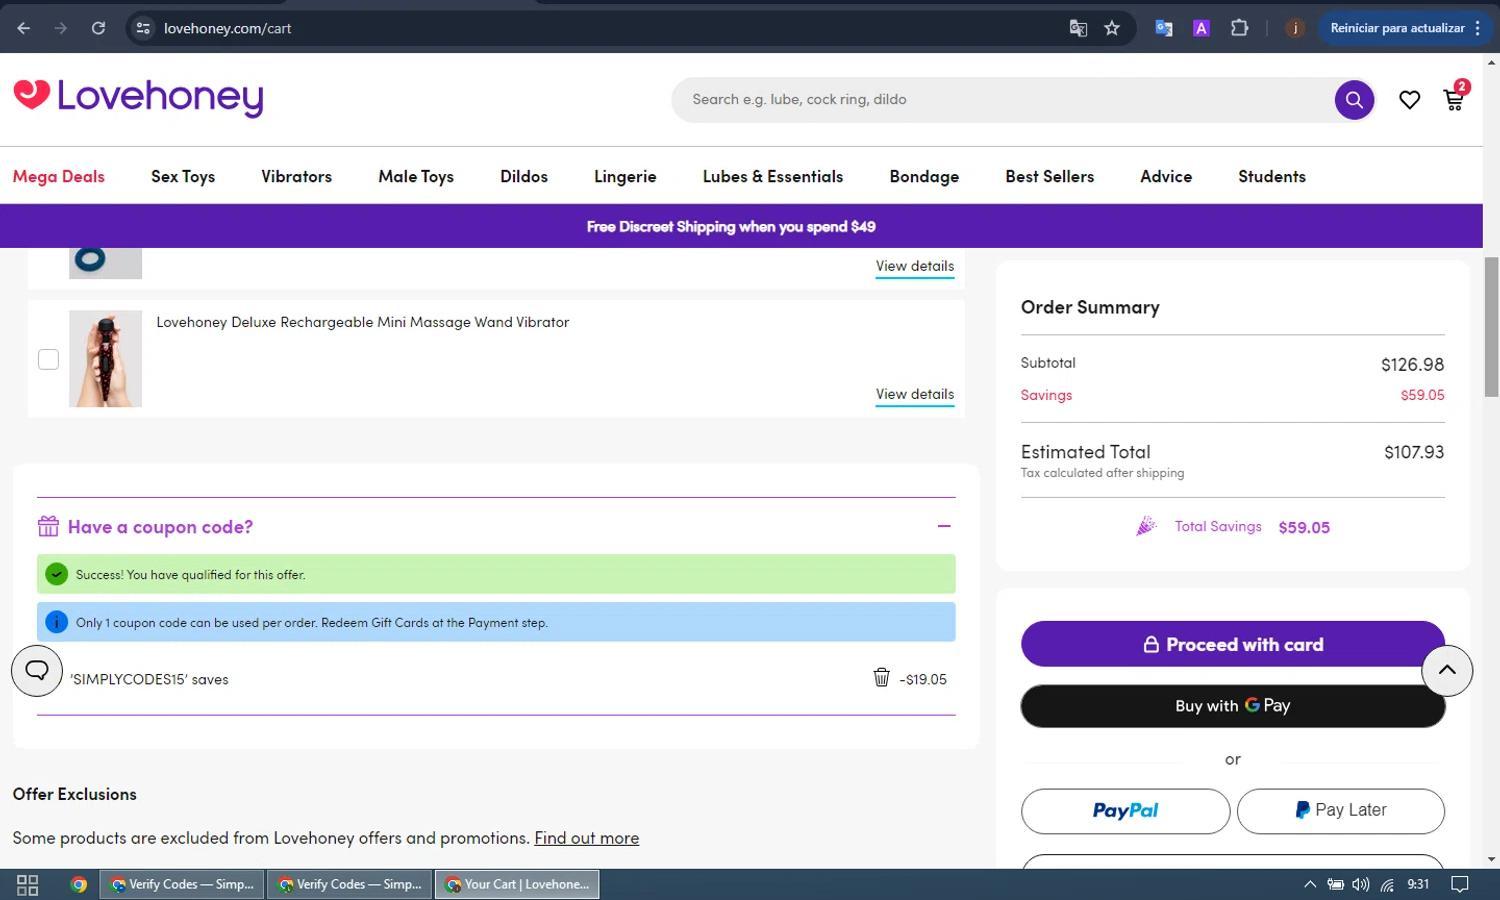Image resolution: width=1500 pixels, height=900 pixels.
Task: Click the 'SIMPLYCODES15' saves text
Action: coord(149,679)
